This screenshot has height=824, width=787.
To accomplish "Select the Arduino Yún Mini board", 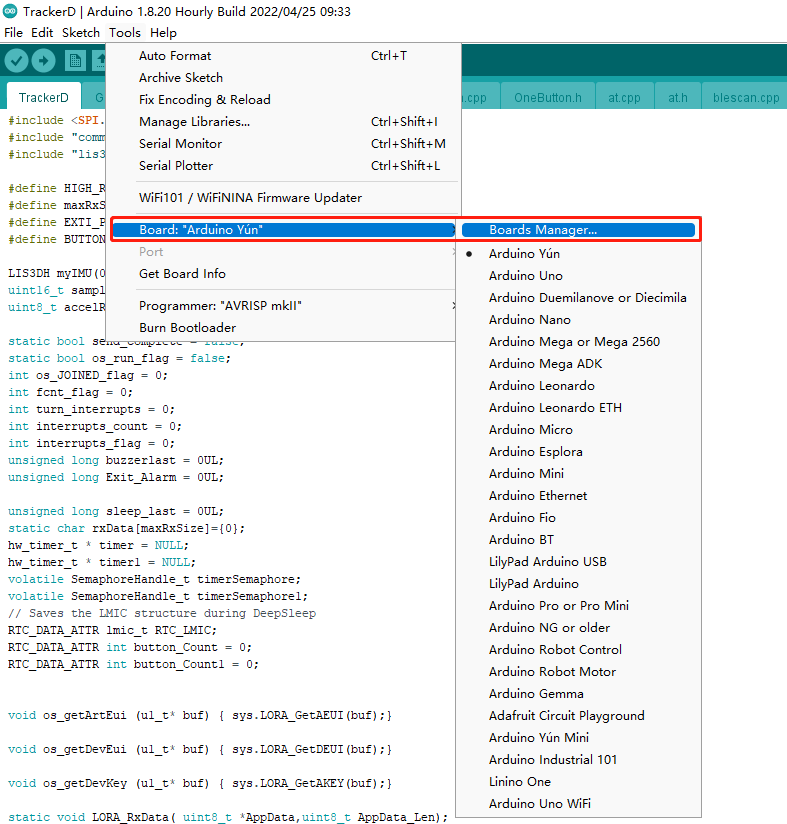I will (578, 738).
